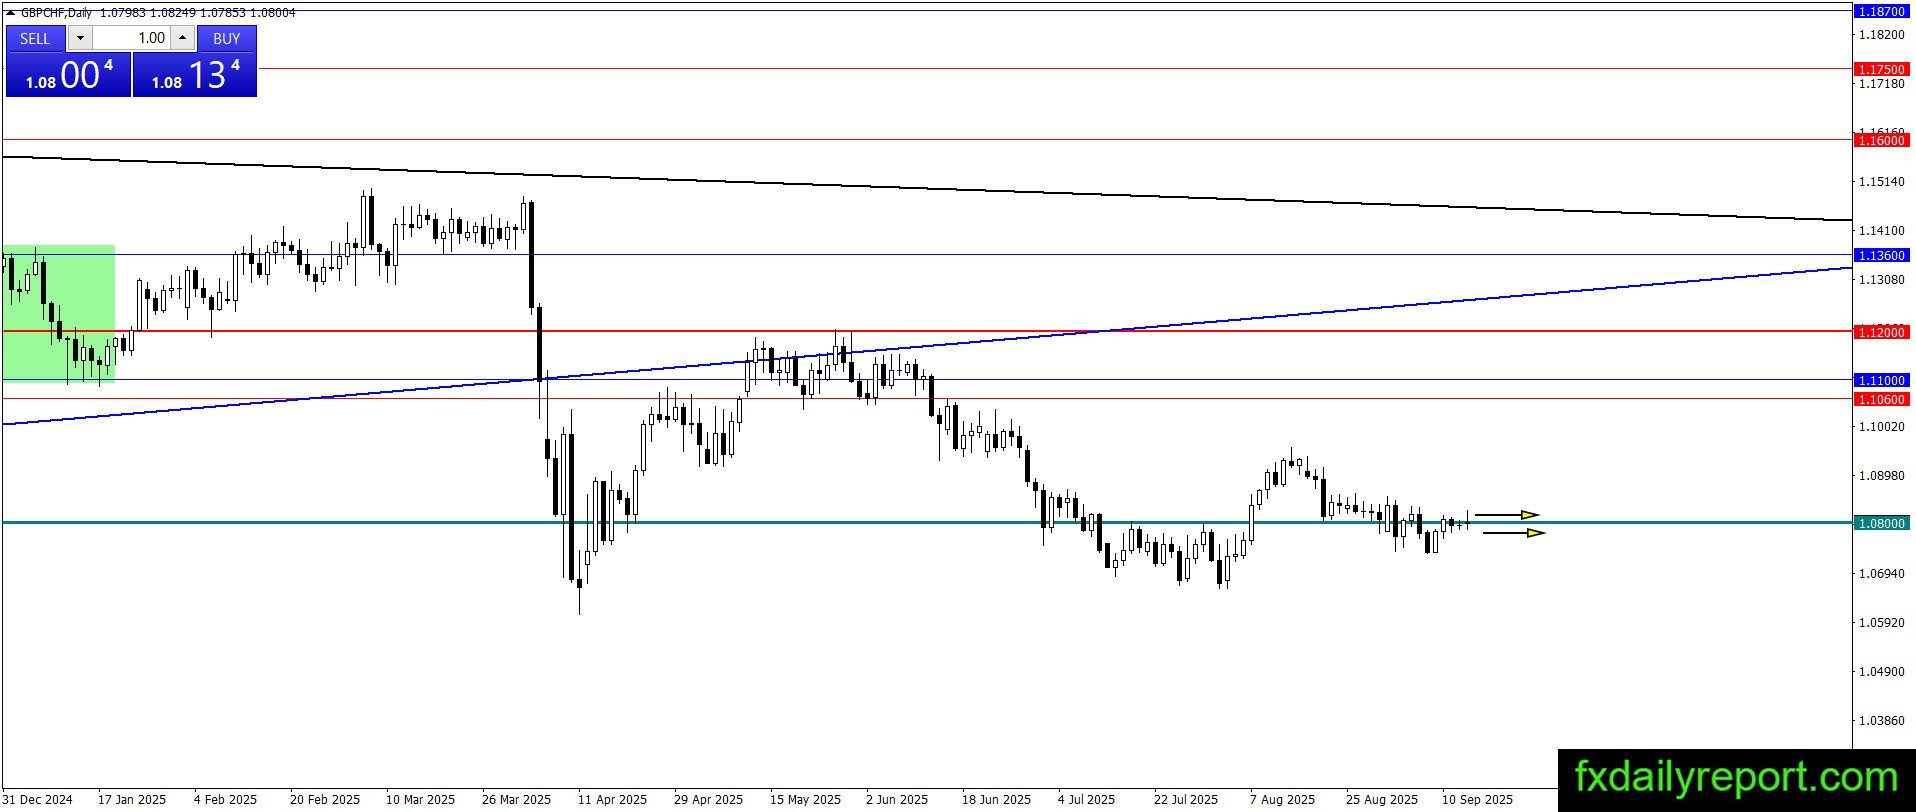This screenshot has width=1916, height=812.
Task: Click the 1.11000 blue price label
Action: click(1882, 381)
